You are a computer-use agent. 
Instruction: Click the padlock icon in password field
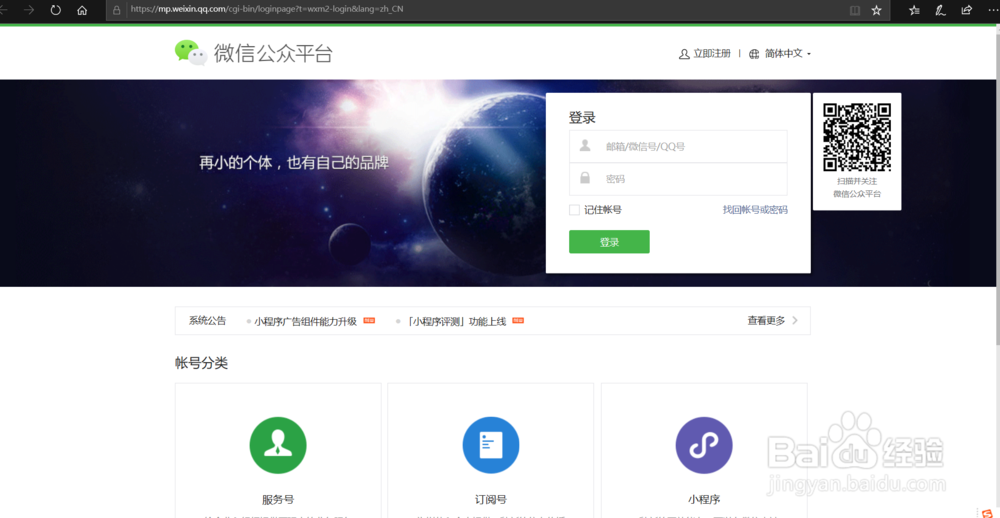[x=585, y=179]
